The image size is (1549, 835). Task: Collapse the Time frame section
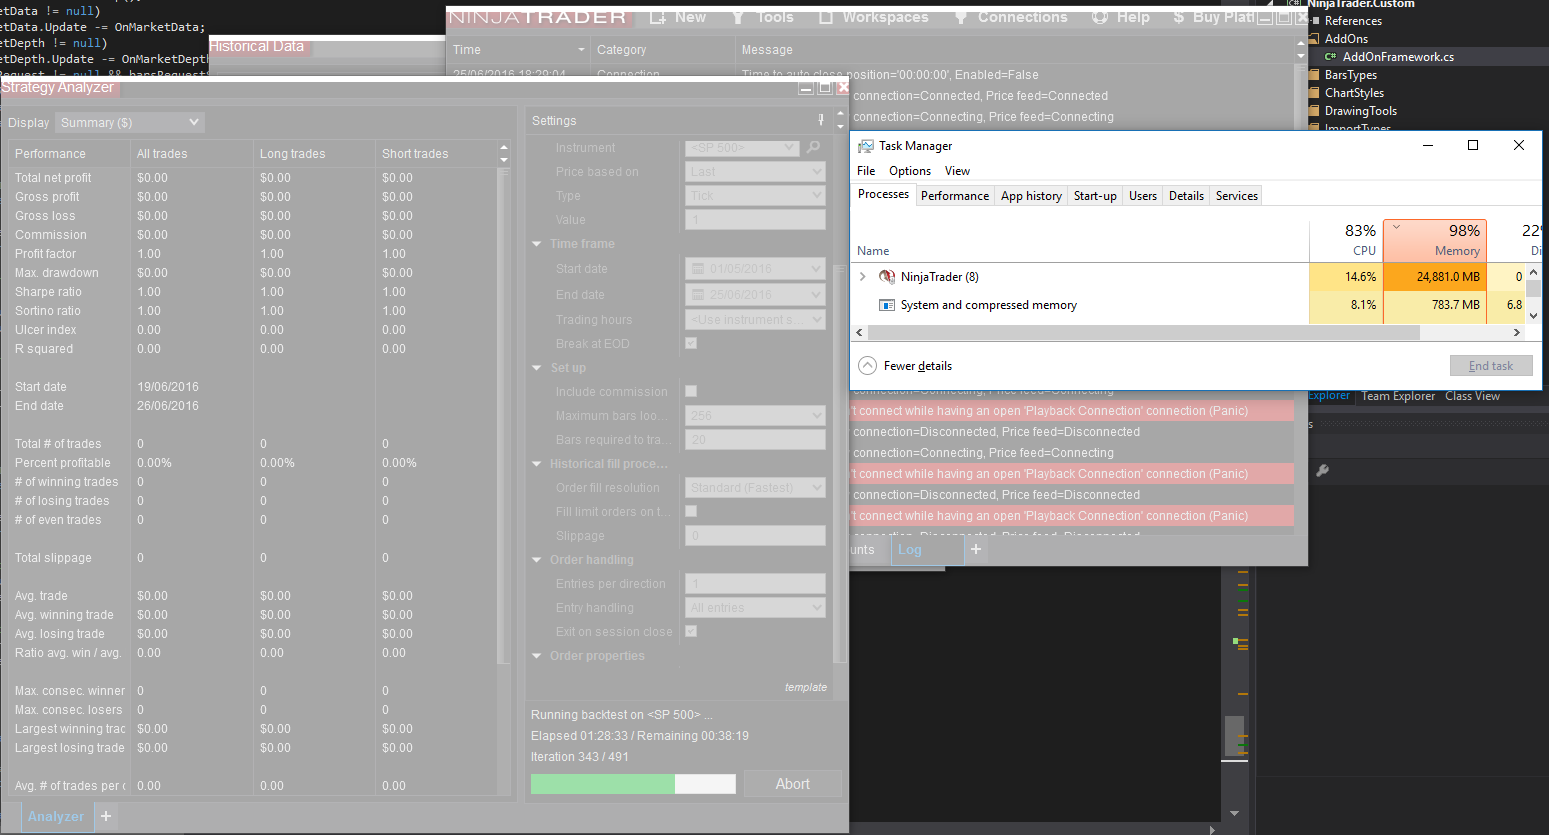click(537, 244)
